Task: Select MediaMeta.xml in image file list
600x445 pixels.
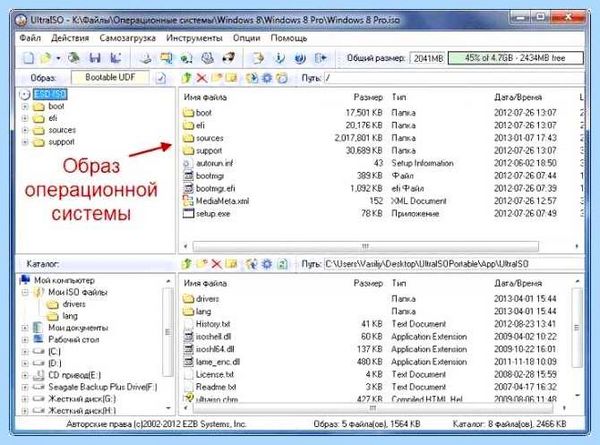Action: point(222,201)
